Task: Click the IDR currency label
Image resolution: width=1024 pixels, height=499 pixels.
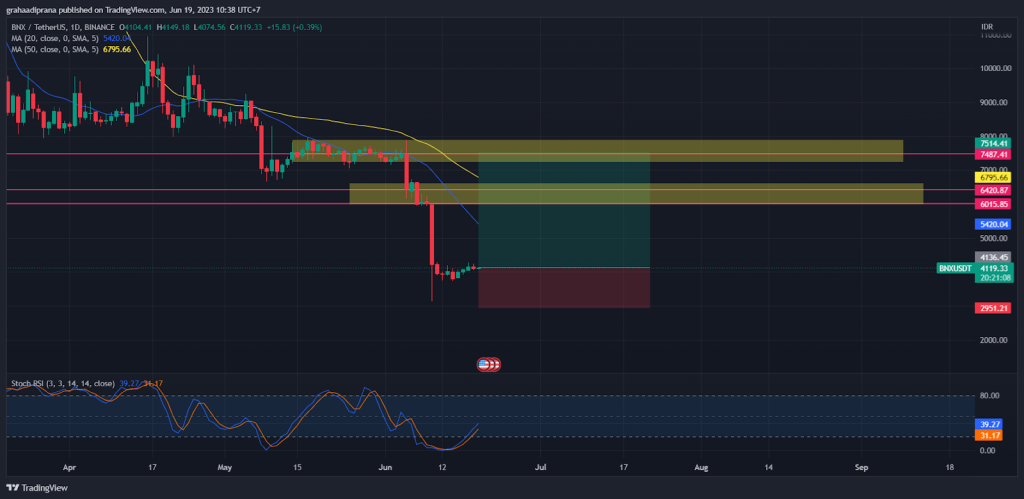Action: pos(987,27)
